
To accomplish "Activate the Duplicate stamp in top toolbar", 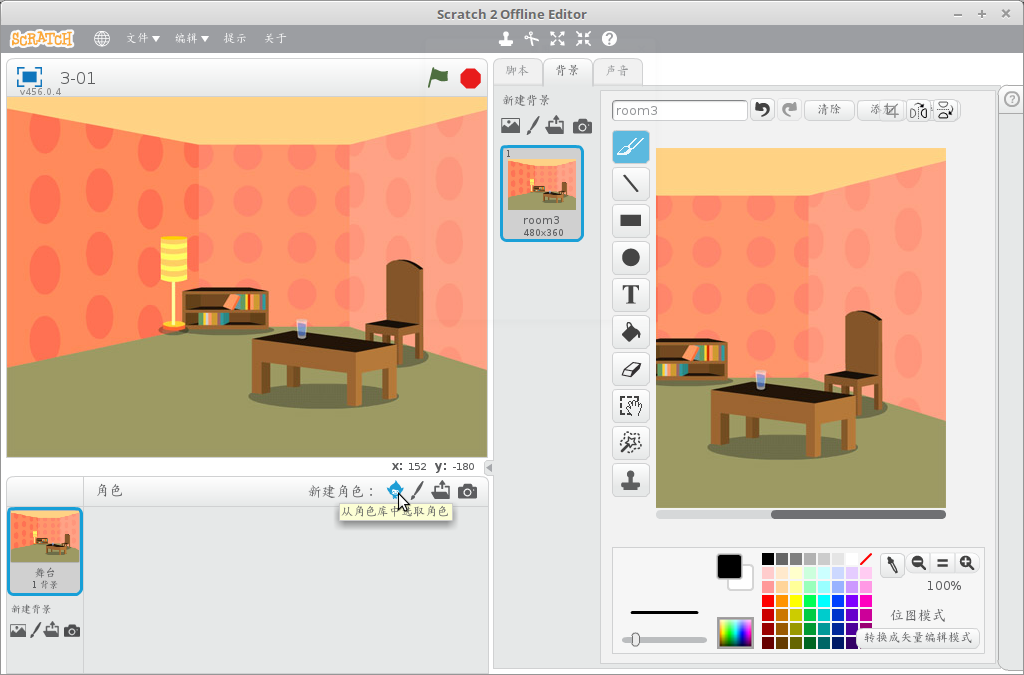I will [505, 39].
